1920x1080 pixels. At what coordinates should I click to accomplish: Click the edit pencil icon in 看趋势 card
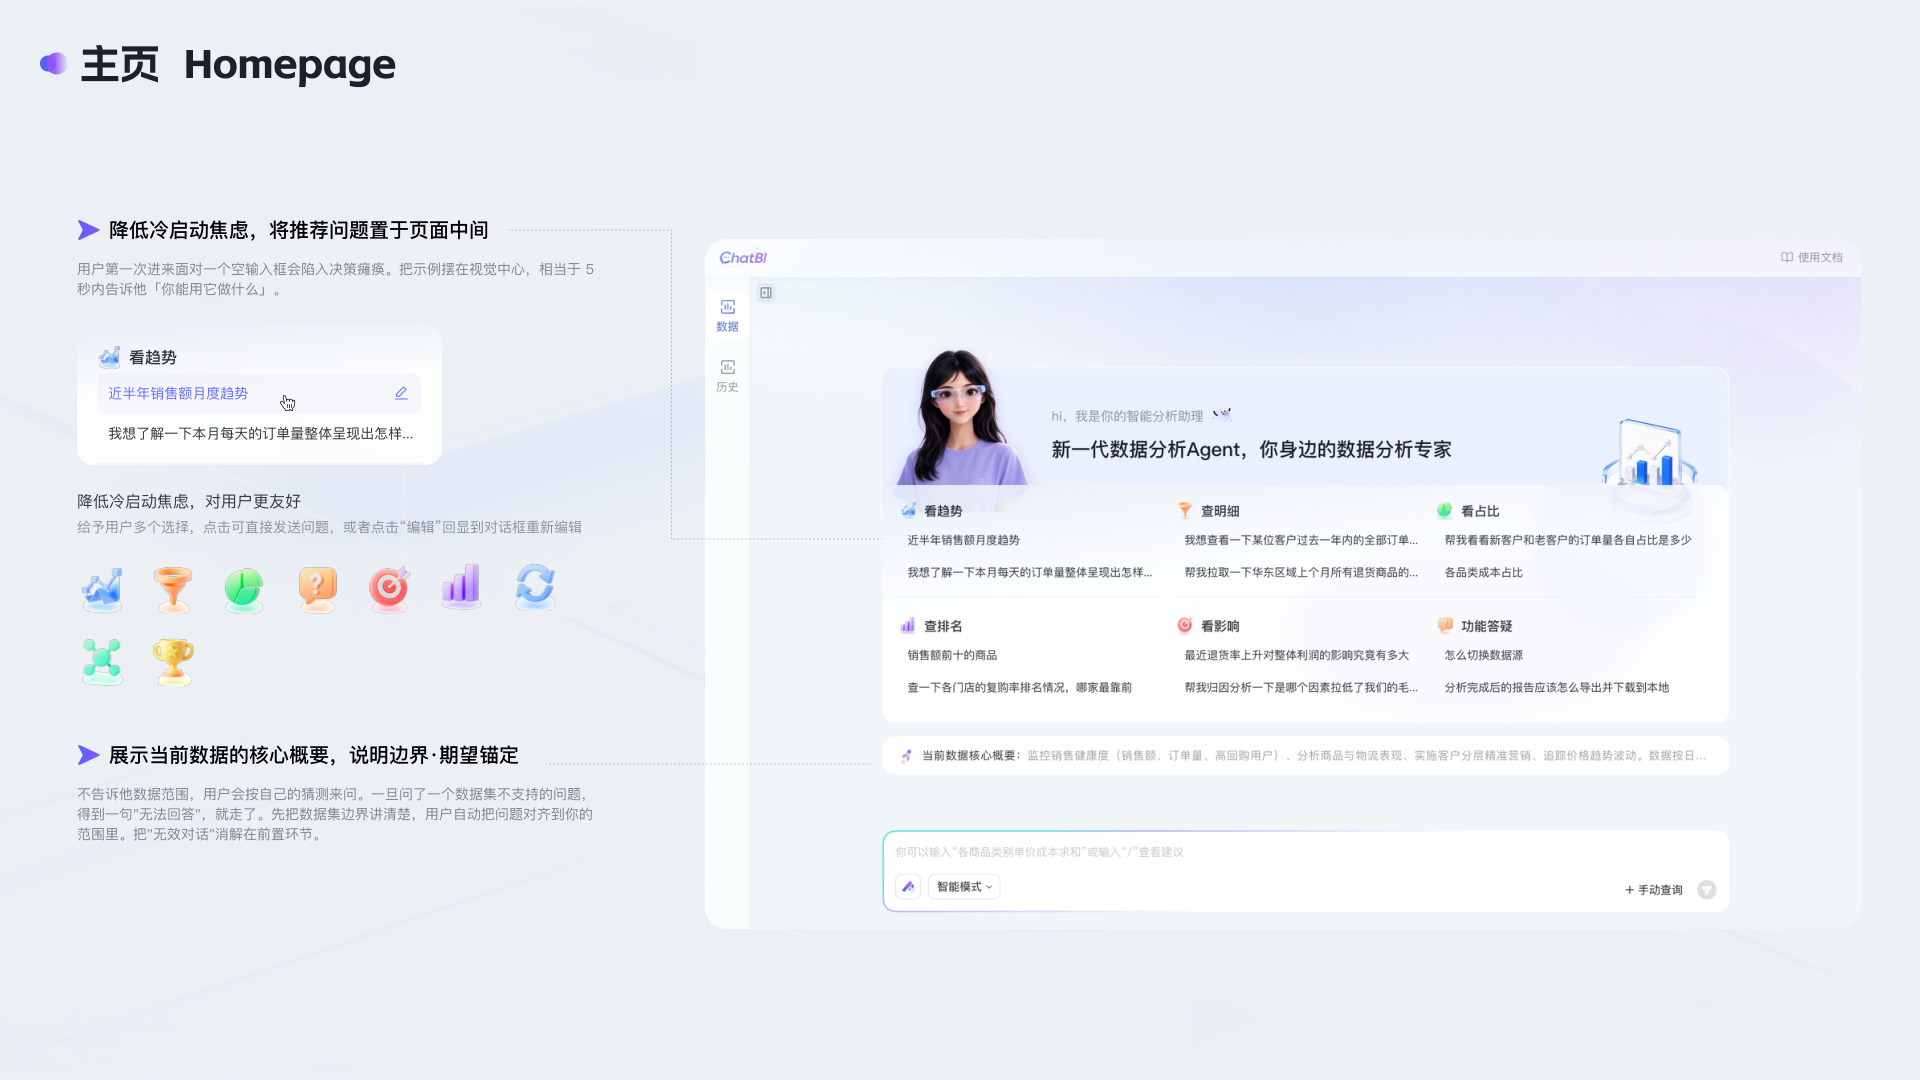pos(401,393)
